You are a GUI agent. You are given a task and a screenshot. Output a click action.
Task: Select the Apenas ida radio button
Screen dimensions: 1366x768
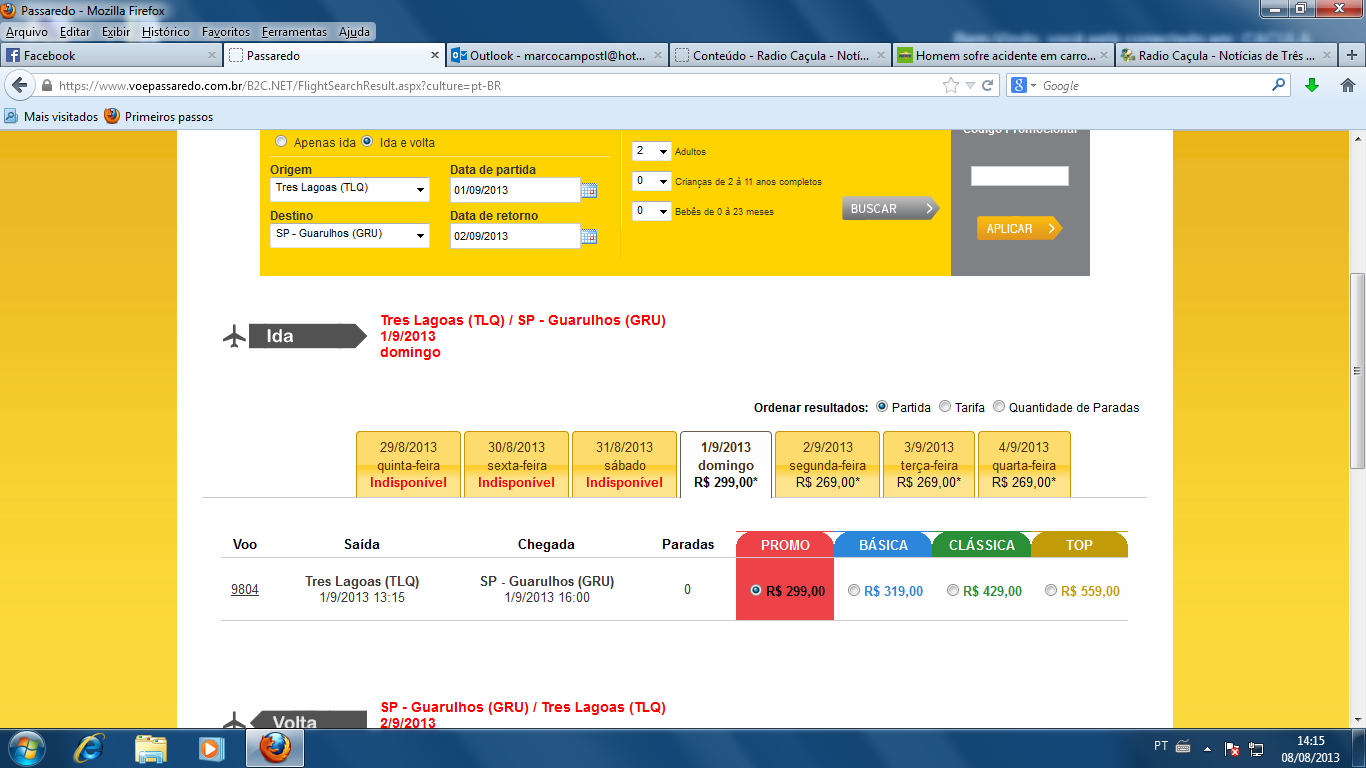point(280,142)
